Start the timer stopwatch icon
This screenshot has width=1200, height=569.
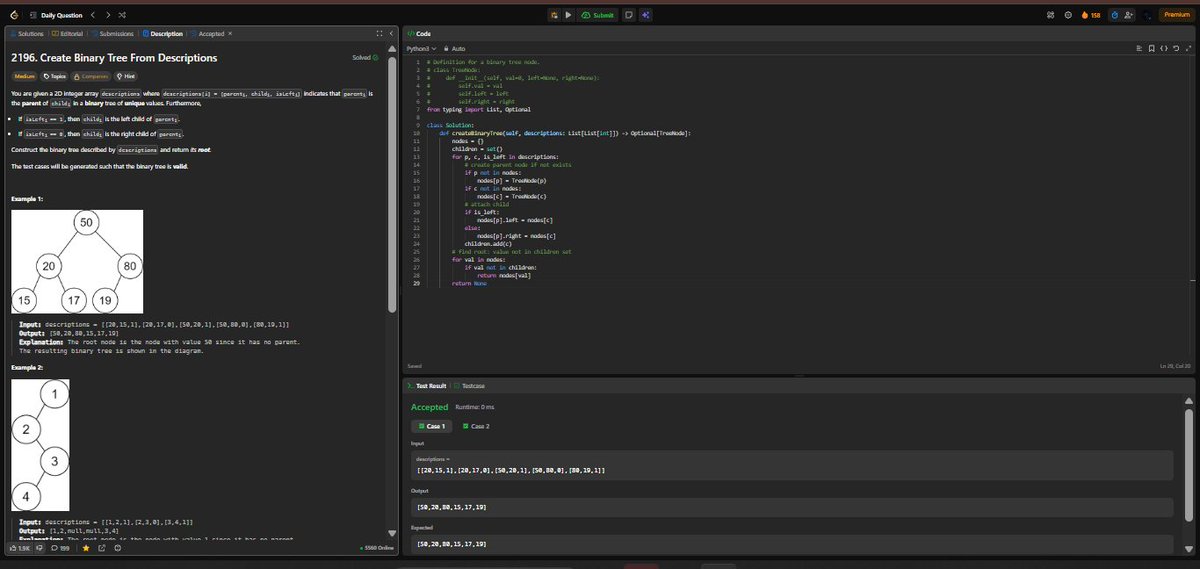1115,15
